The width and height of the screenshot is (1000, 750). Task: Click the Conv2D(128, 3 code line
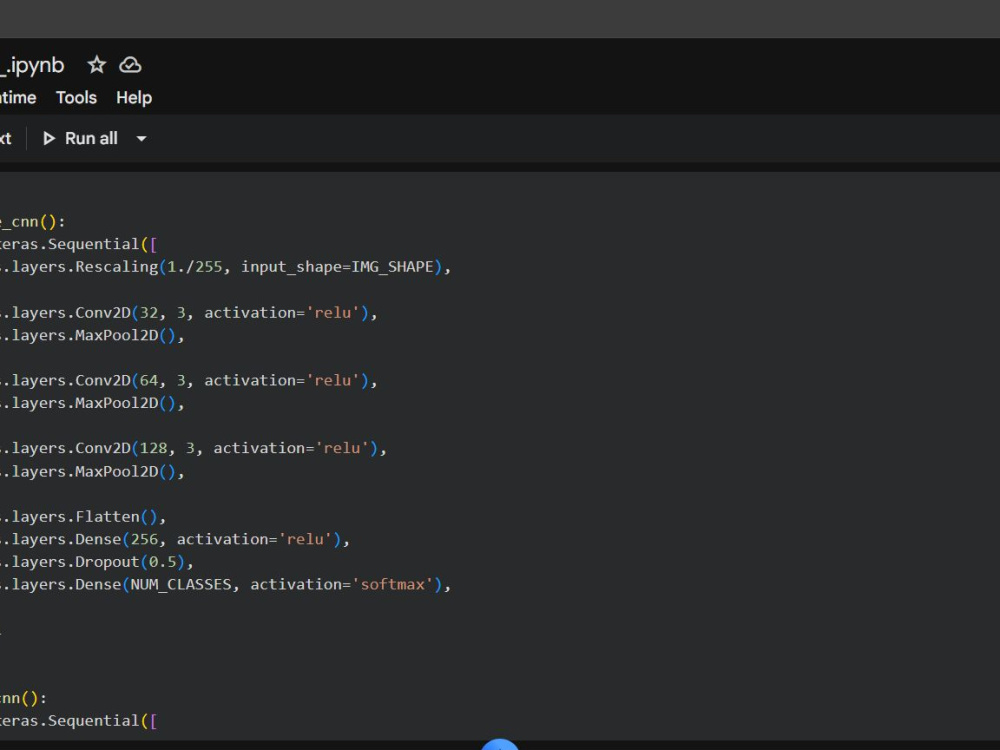click(193, 448)
